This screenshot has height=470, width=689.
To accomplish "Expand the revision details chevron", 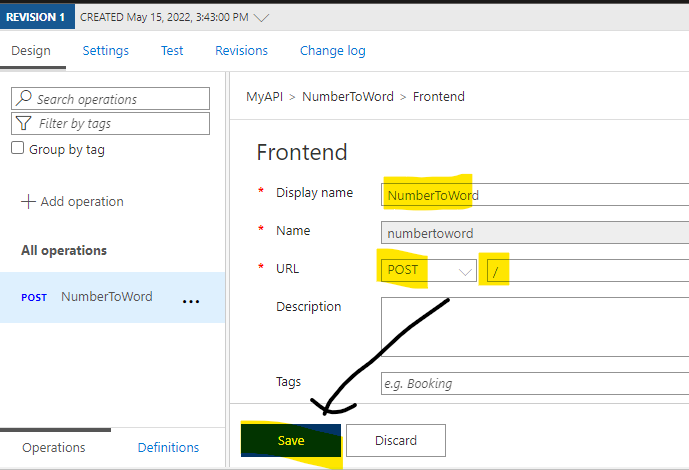I will (262, 18).
